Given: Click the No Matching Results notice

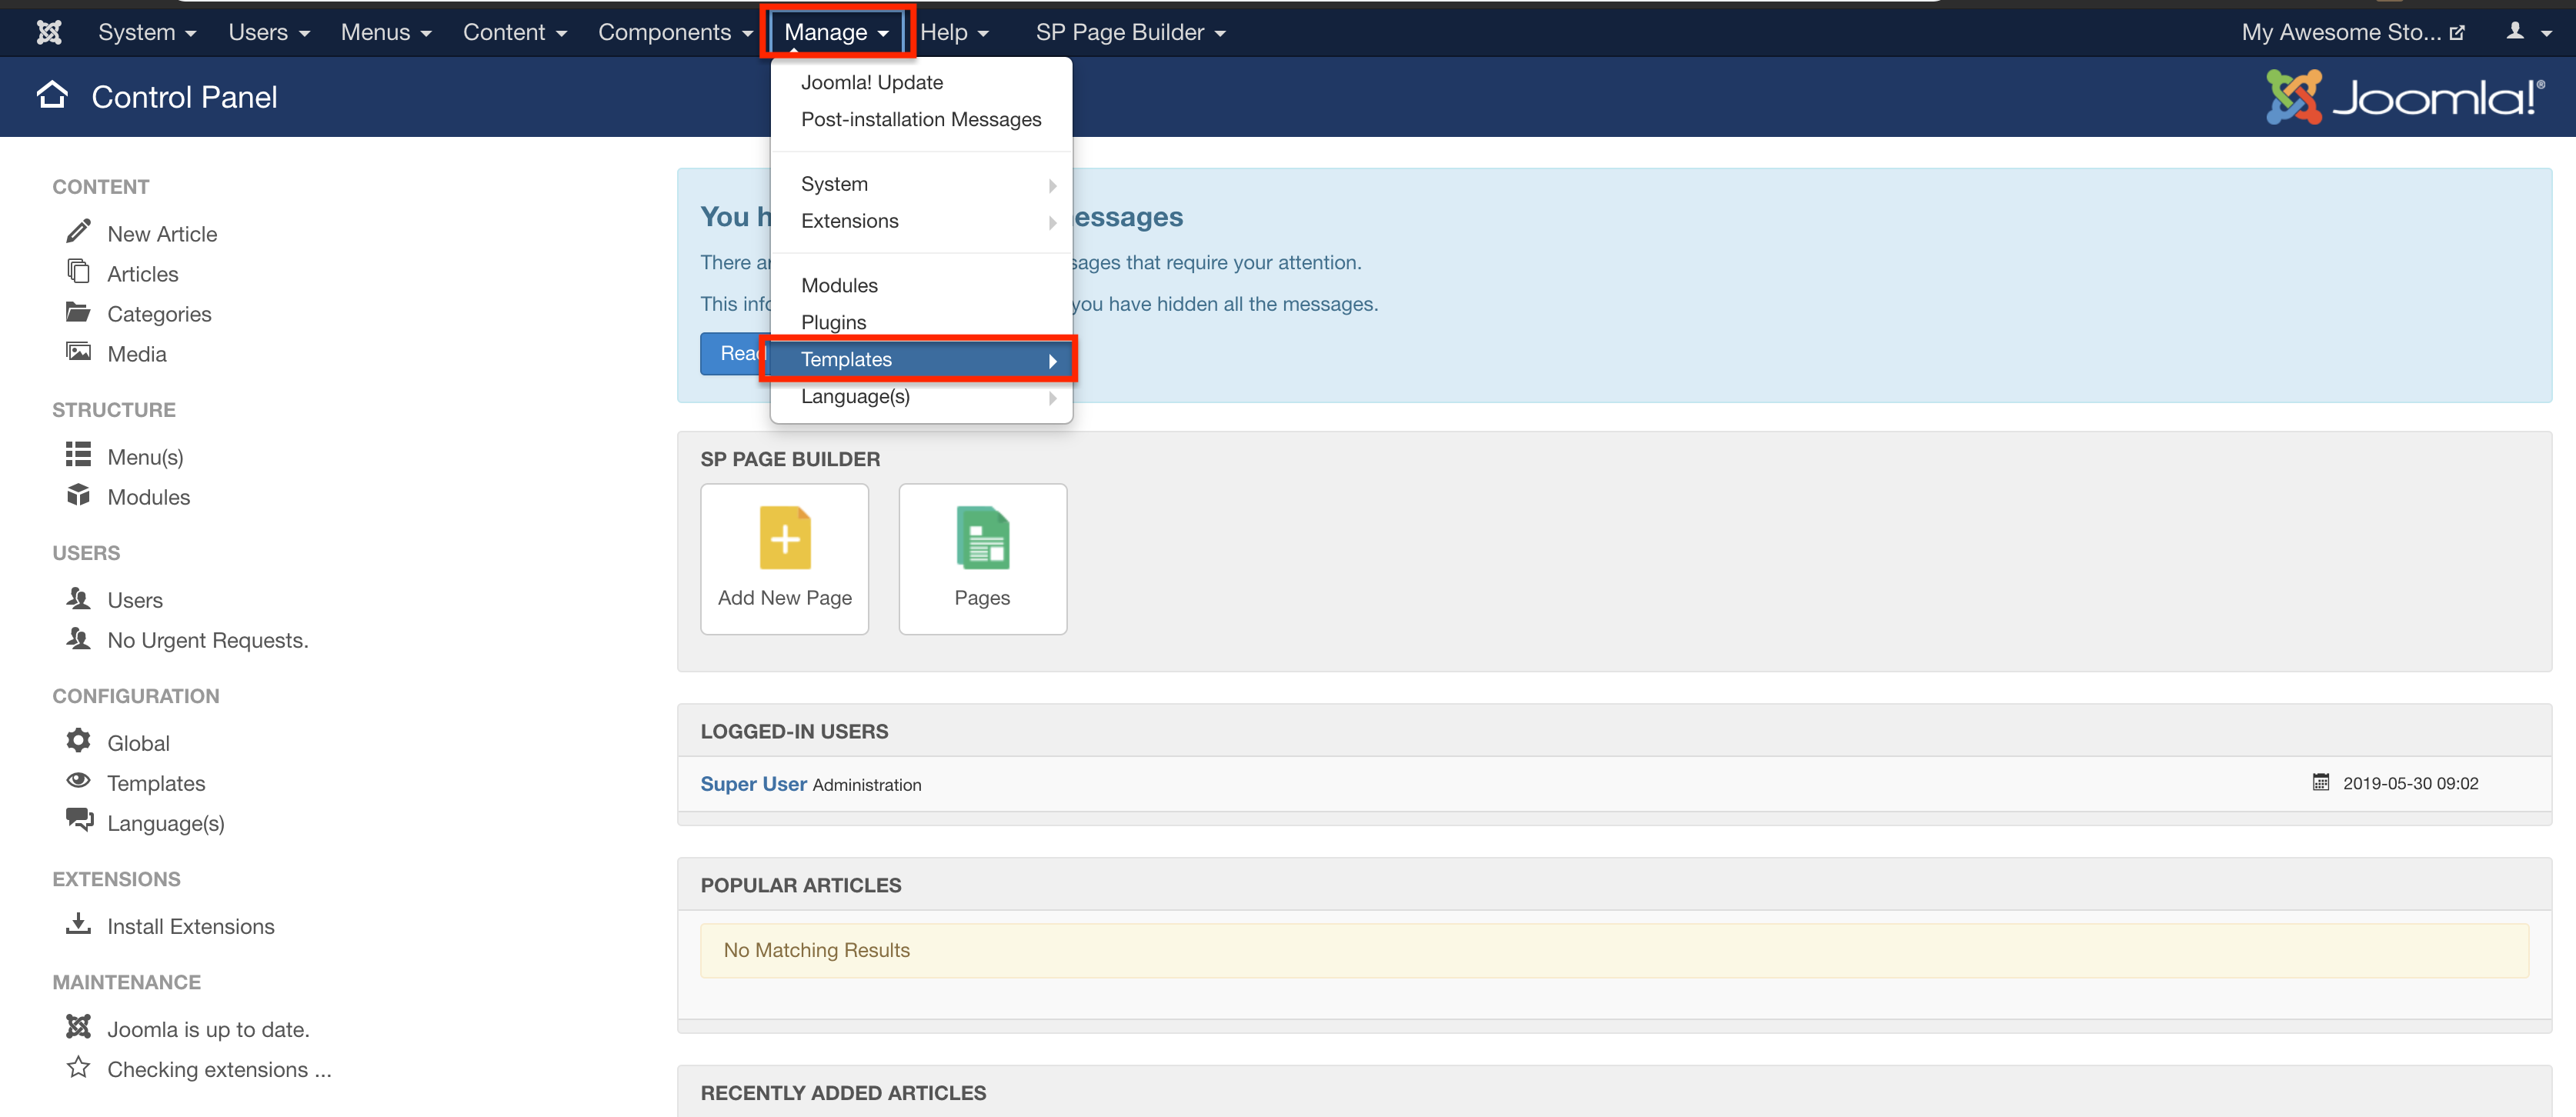Looking at the screenshot, I should pos(1614,949).
